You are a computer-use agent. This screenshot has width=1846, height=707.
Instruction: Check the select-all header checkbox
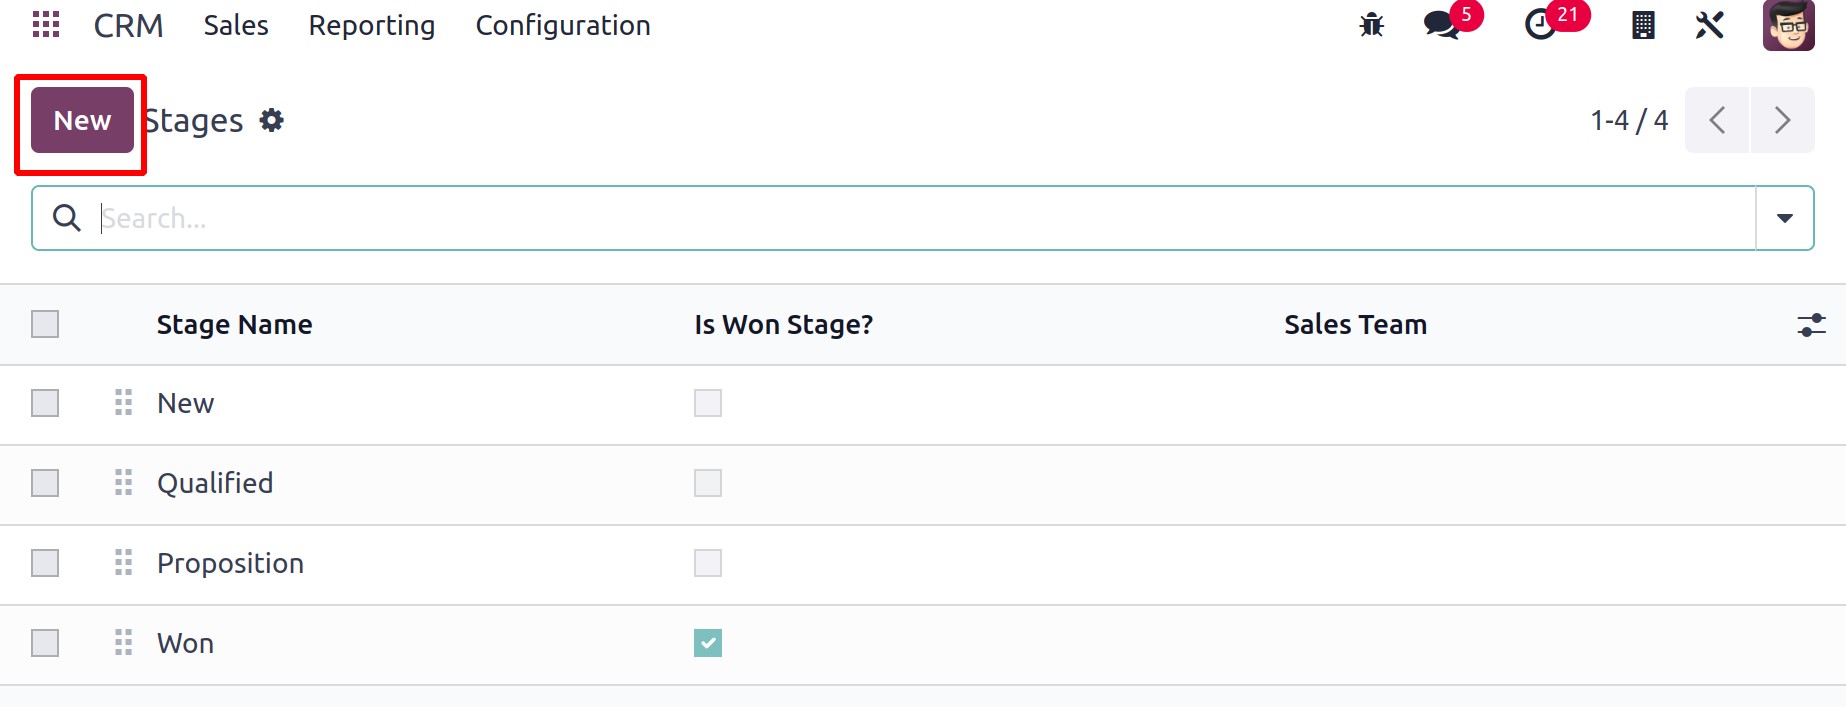[x=45, y=324]
